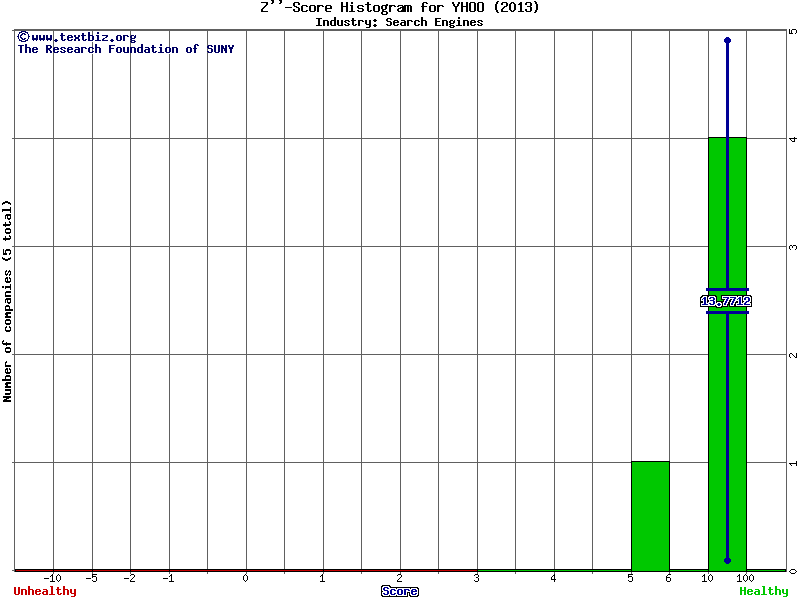This screenshot has width=800, height=600.
Task: Click the 4 tick label on the right y-axis
Action: (x=792, y=139)
